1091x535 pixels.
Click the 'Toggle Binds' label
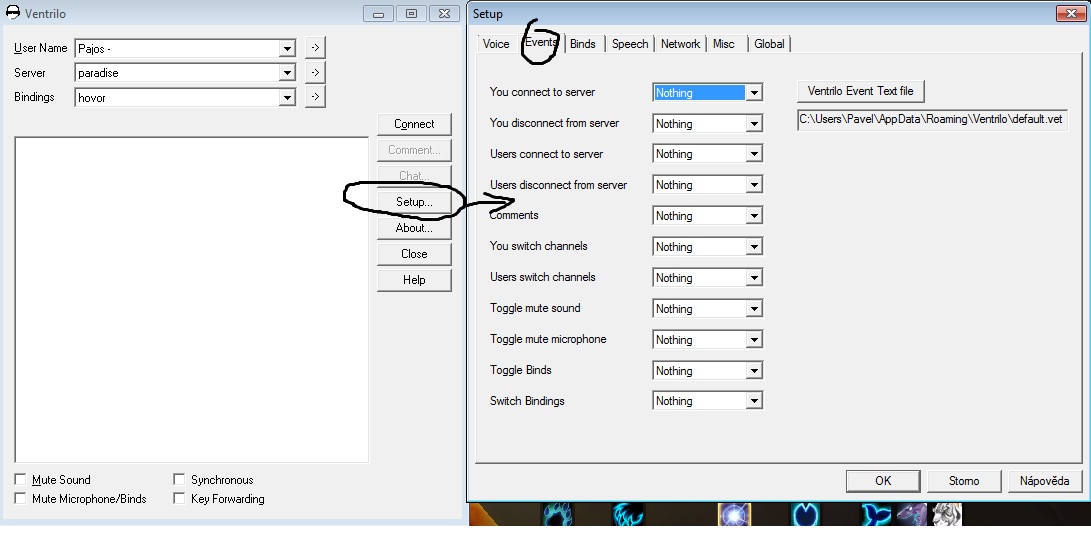pos(520,370)
